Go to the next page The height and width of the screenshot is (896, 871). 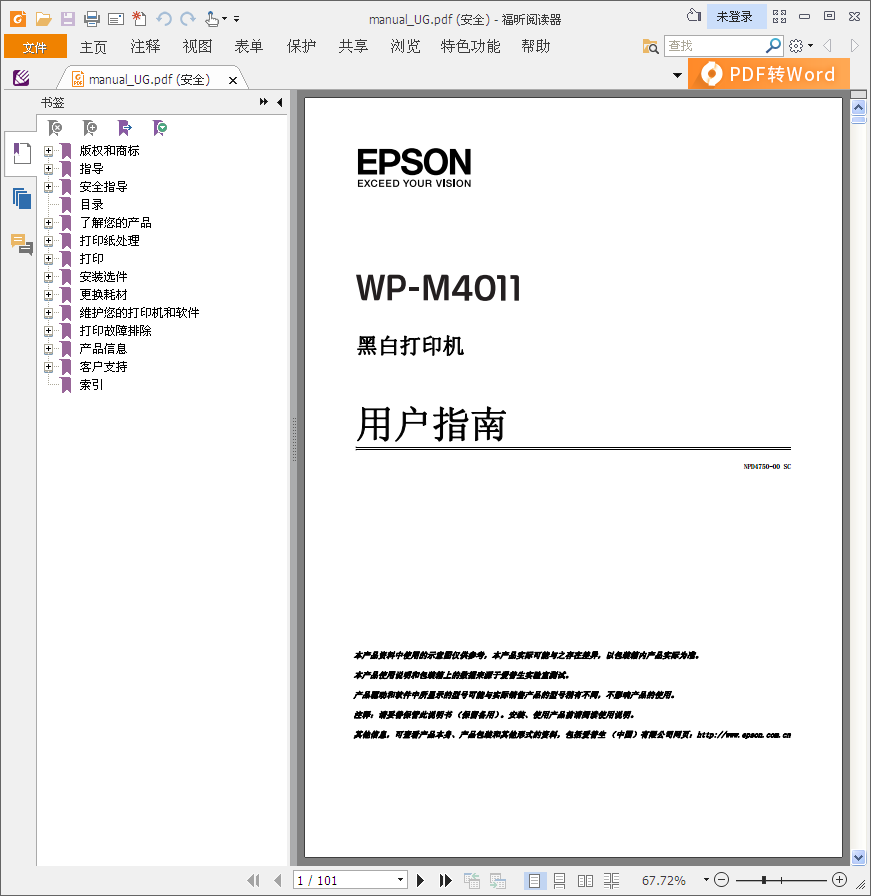click(421, 881)
